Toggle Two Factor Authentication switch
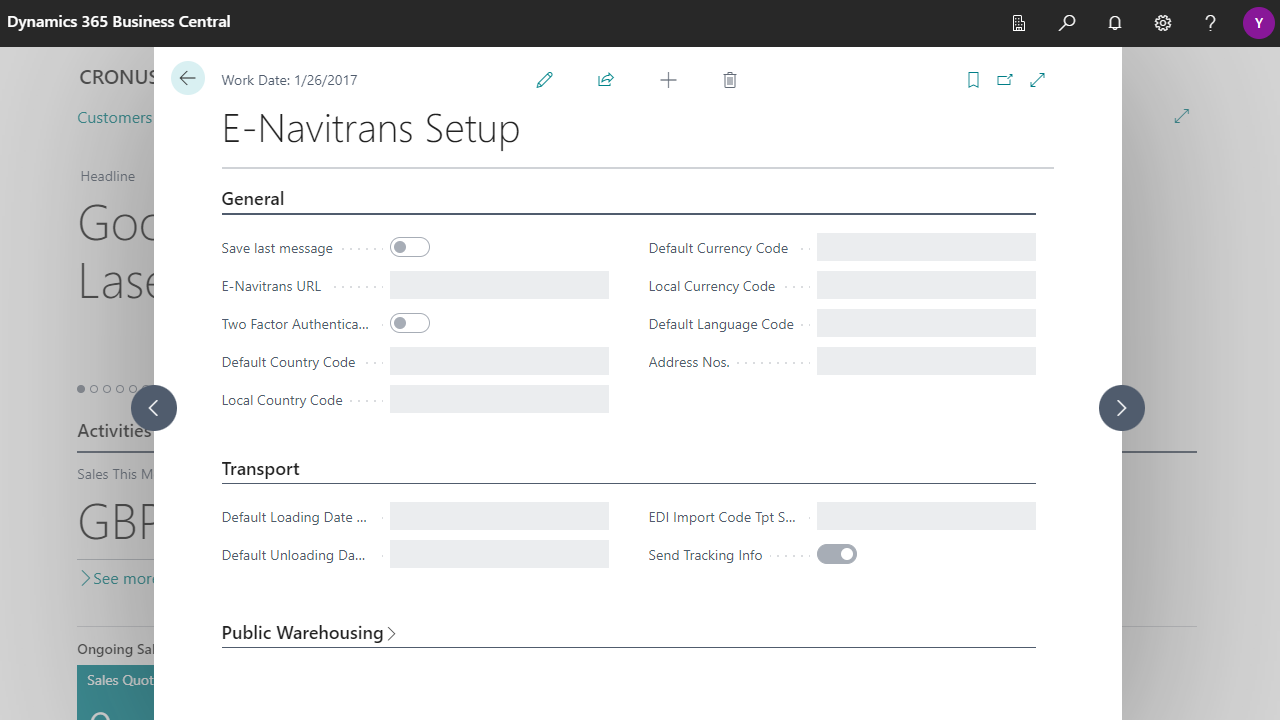Screen dimensions: 1280x720 tap(410, 323)
